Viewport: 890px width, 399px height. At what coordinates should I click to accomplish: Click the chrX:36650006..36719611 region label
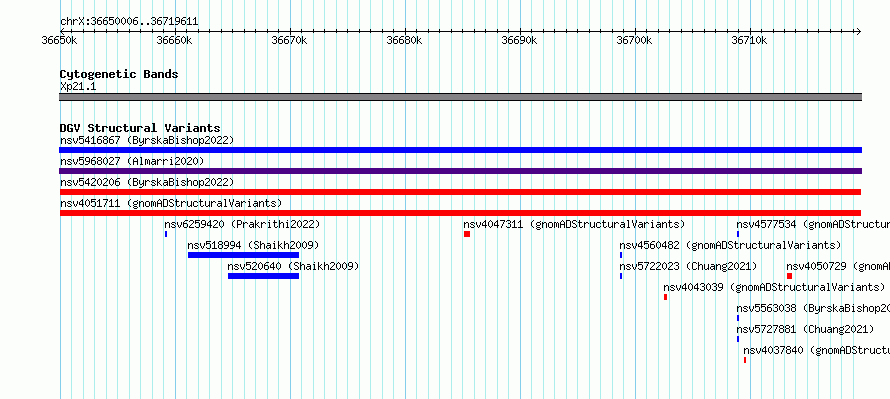tap(129, 22)
